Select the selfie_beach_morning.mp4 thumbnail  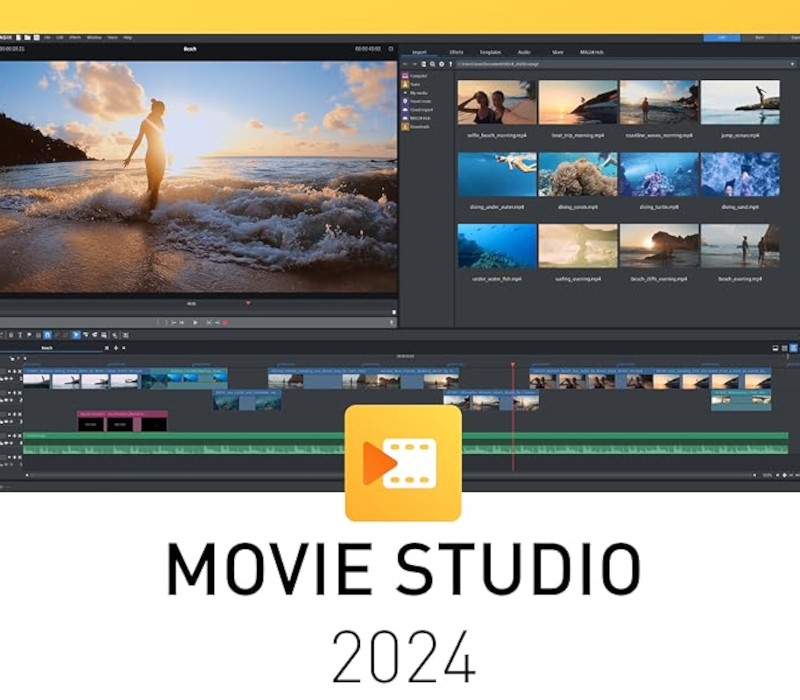496,103
